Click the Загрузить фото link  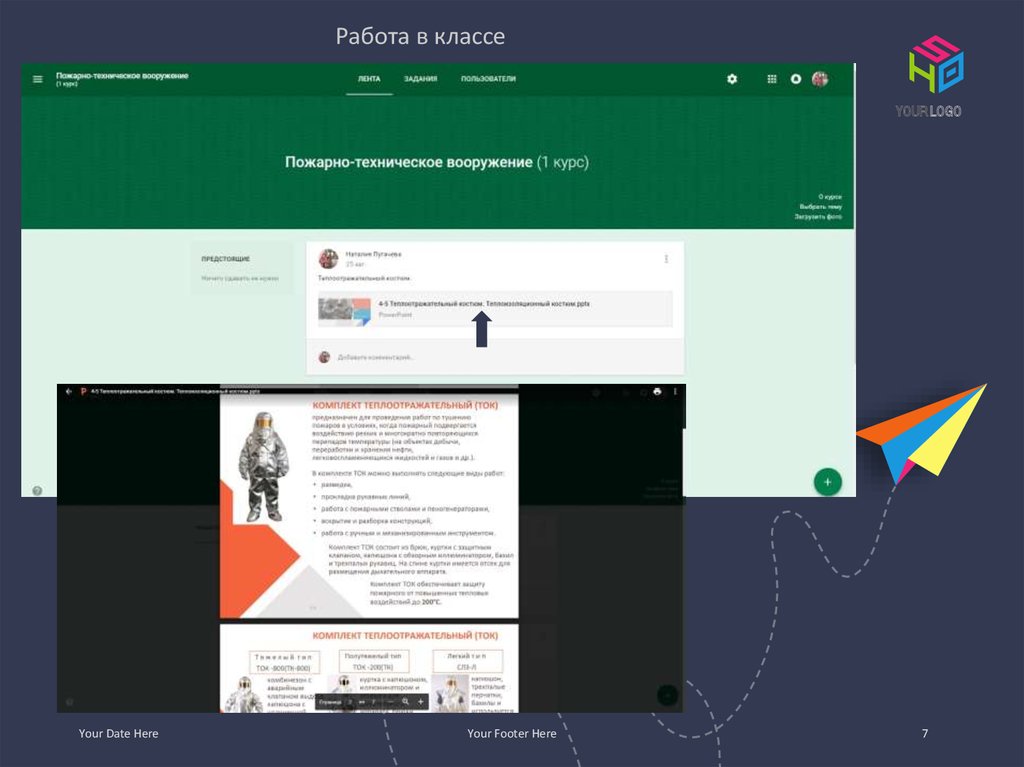(818, 217)
